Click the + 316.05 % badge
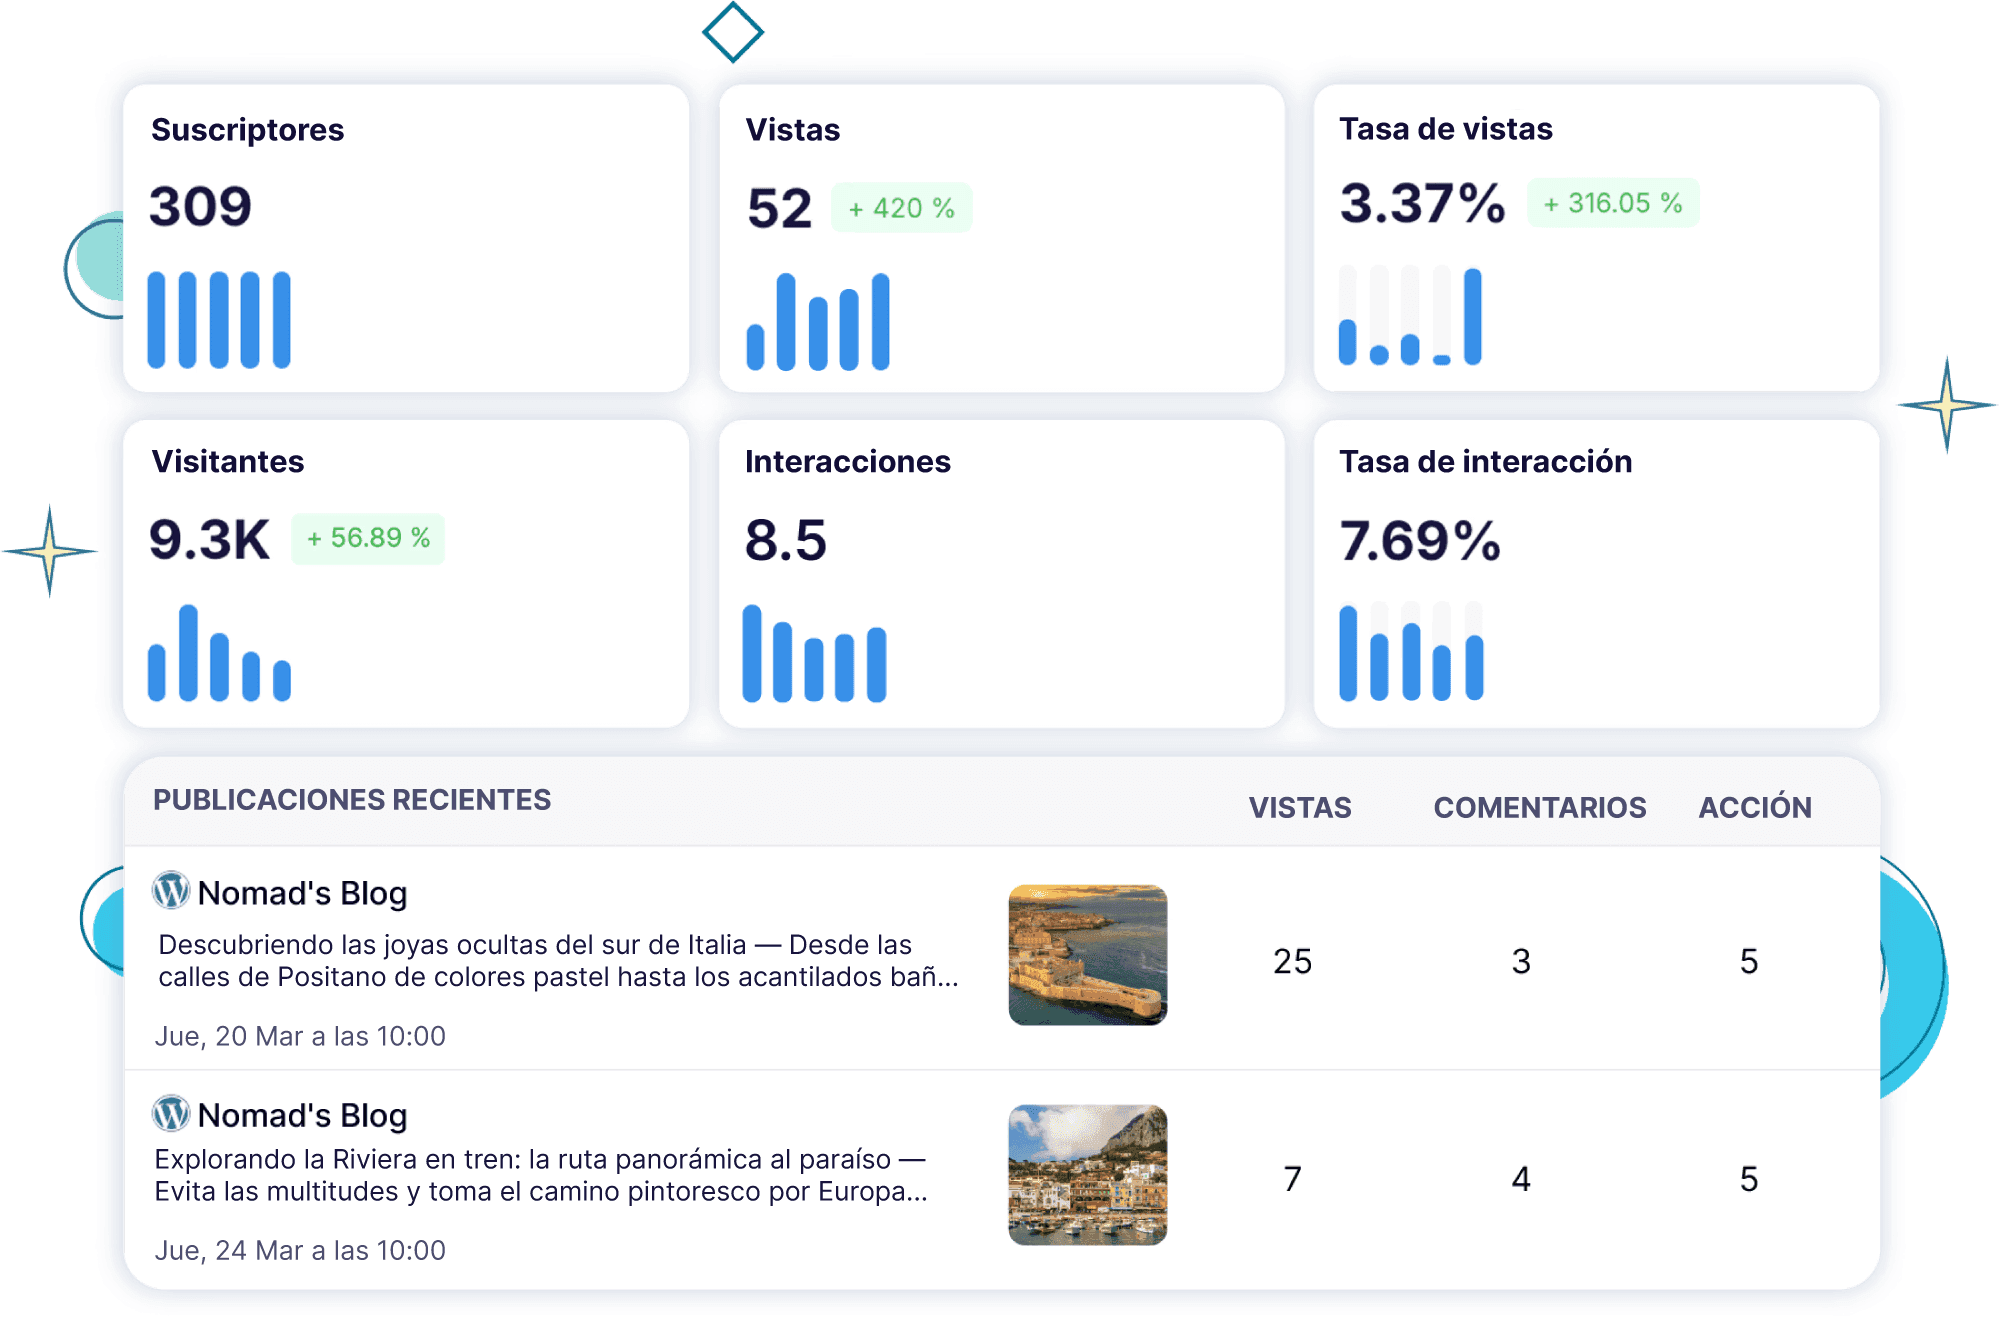 coord(1612,203)
